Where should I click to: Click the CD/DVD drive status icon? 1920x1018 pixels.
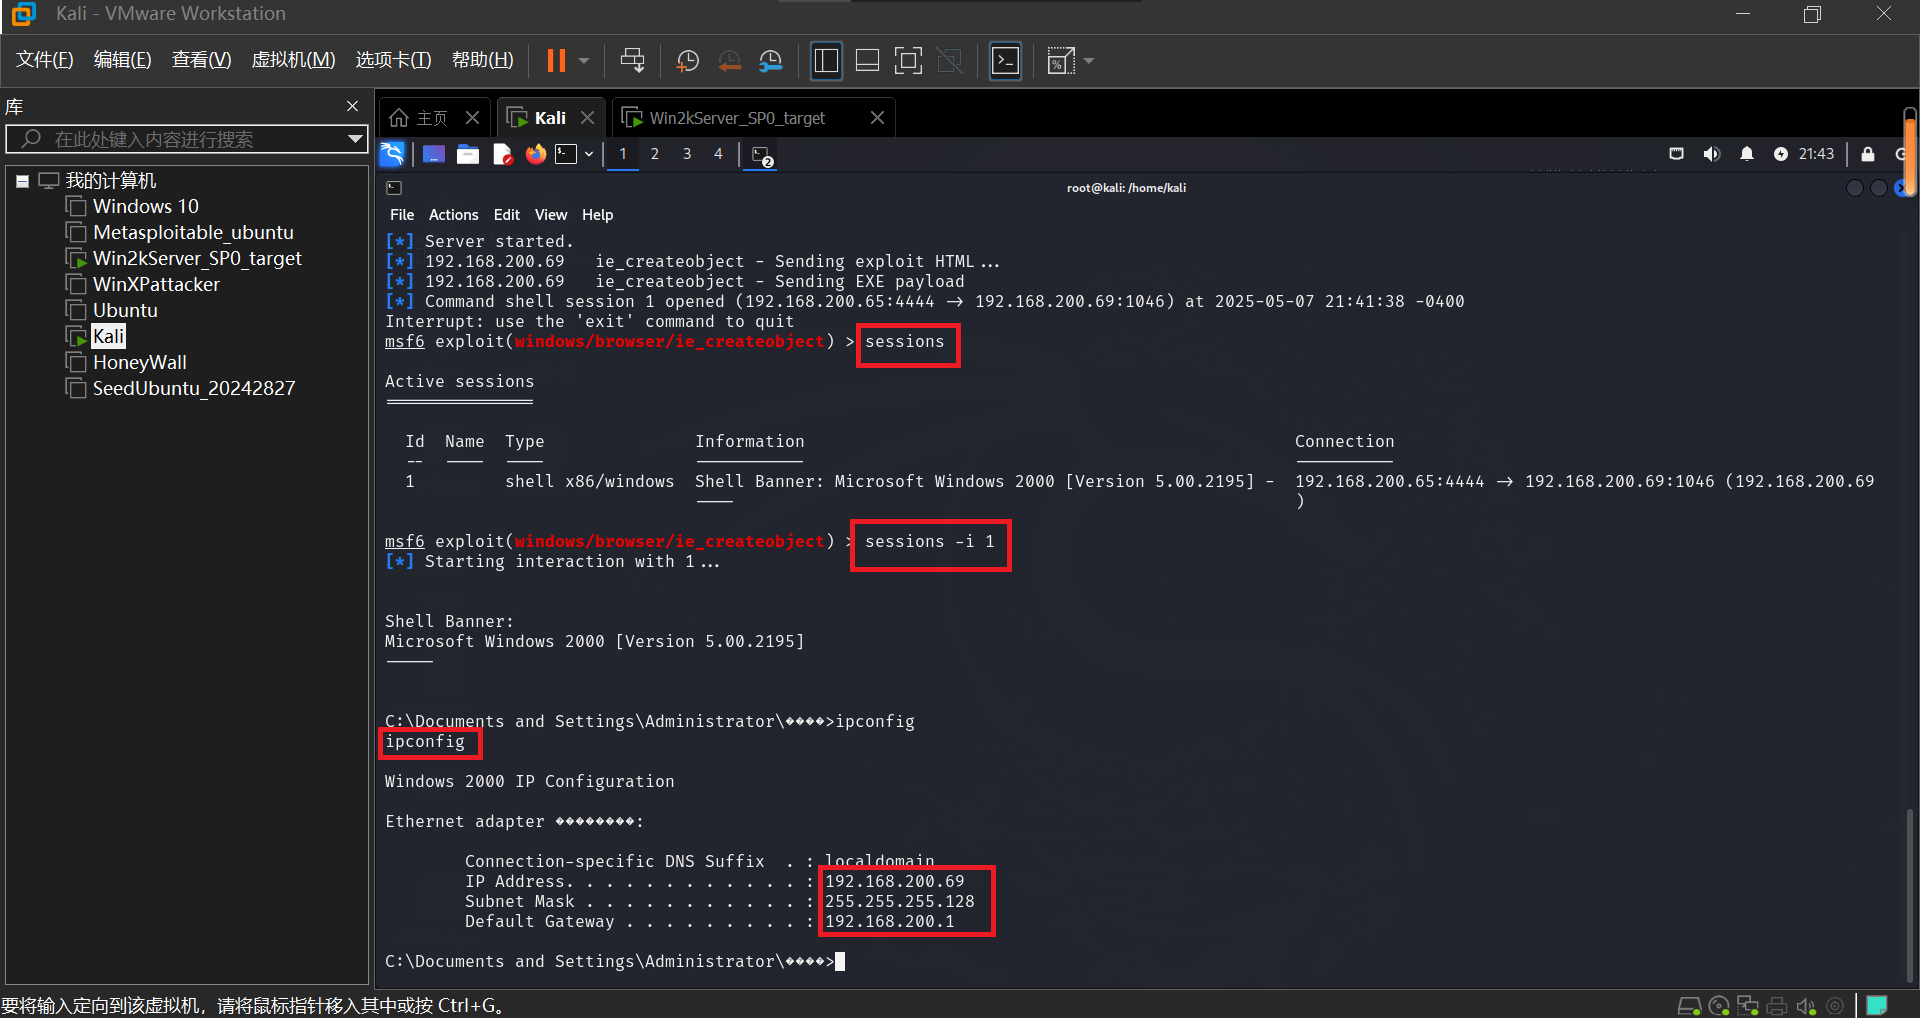(x=1719, y=1006)
